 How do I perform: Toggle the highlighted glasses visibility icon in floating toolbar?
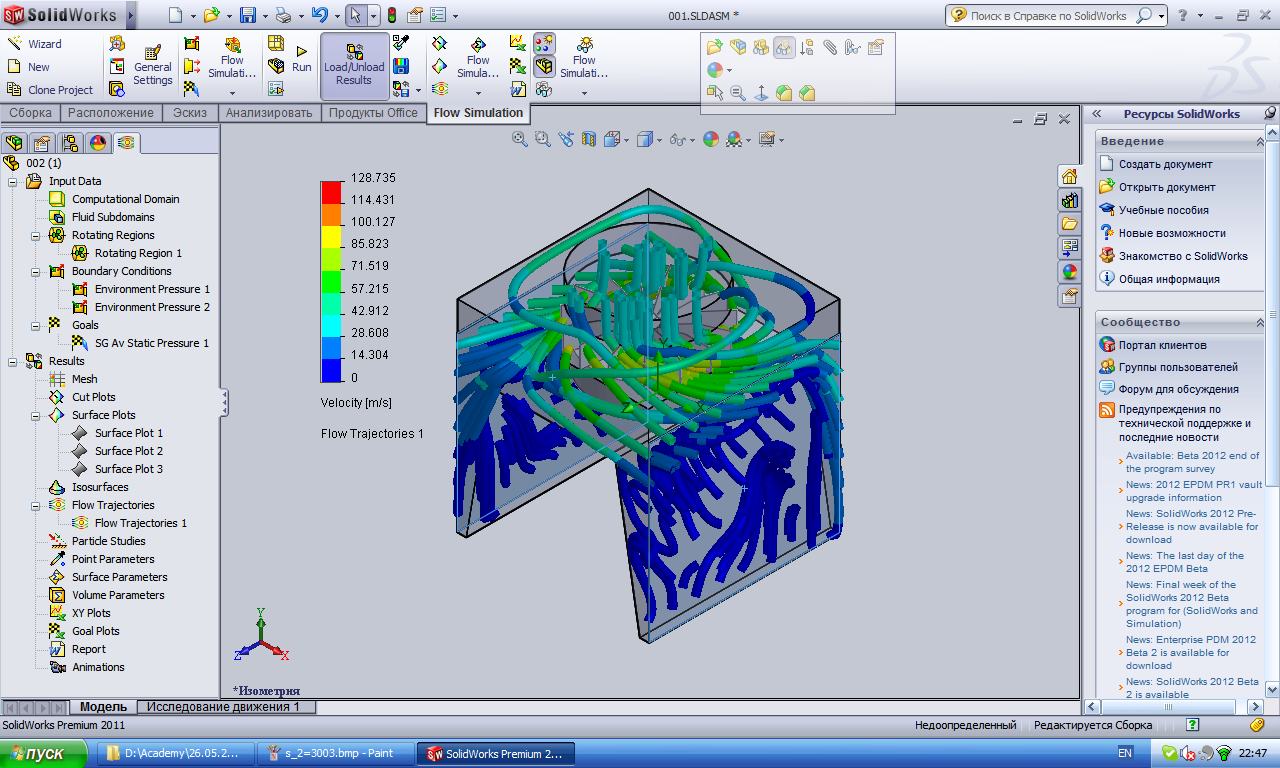coord(784,47)
